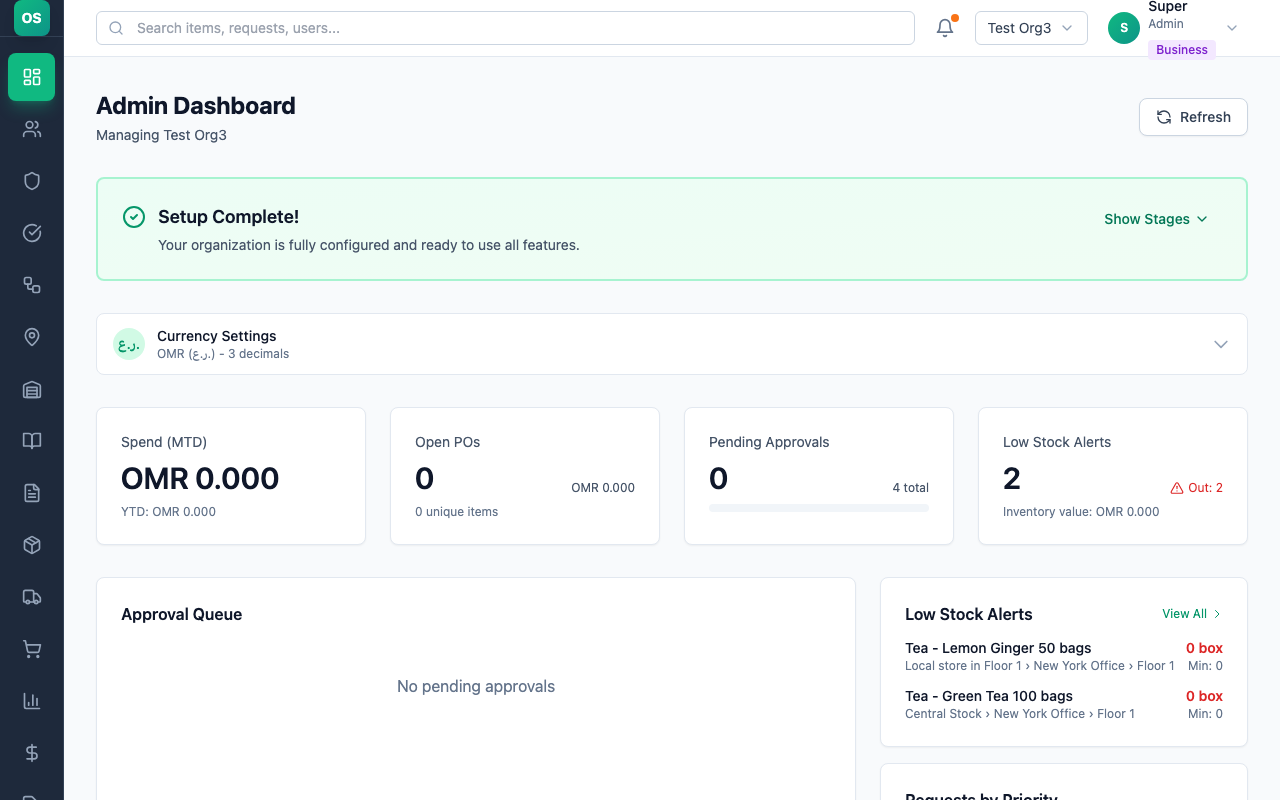Open the dollar sign sidebar icon

point(32,753)
